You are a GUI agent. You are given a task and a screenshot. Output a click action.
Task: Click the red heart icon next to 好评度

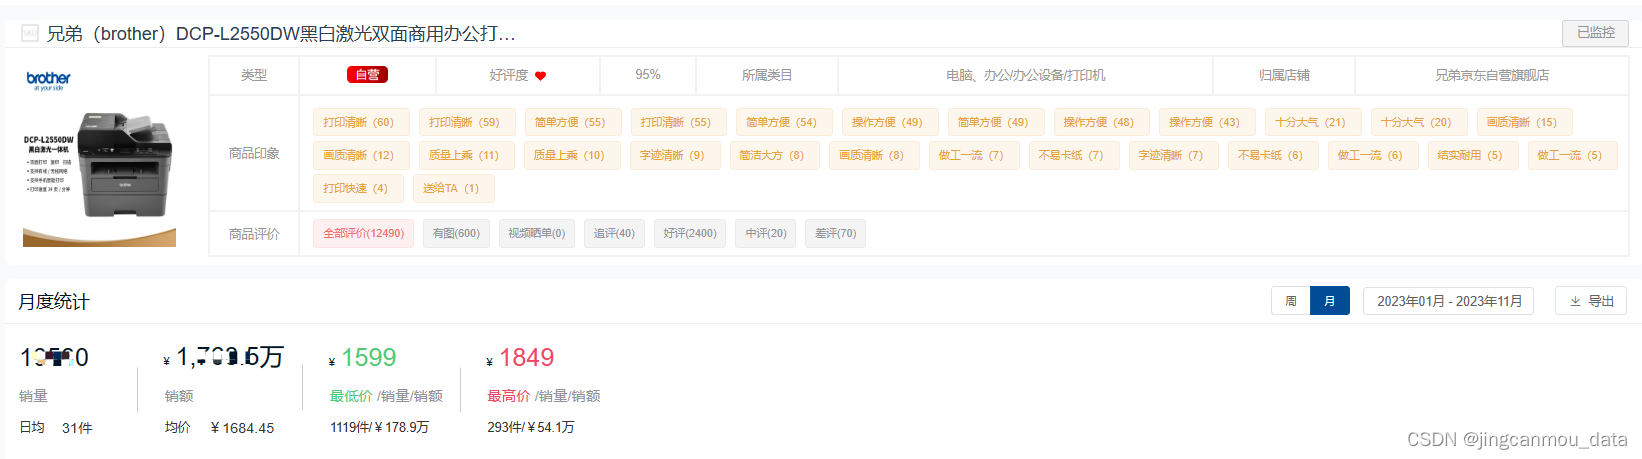click(541, 76)
